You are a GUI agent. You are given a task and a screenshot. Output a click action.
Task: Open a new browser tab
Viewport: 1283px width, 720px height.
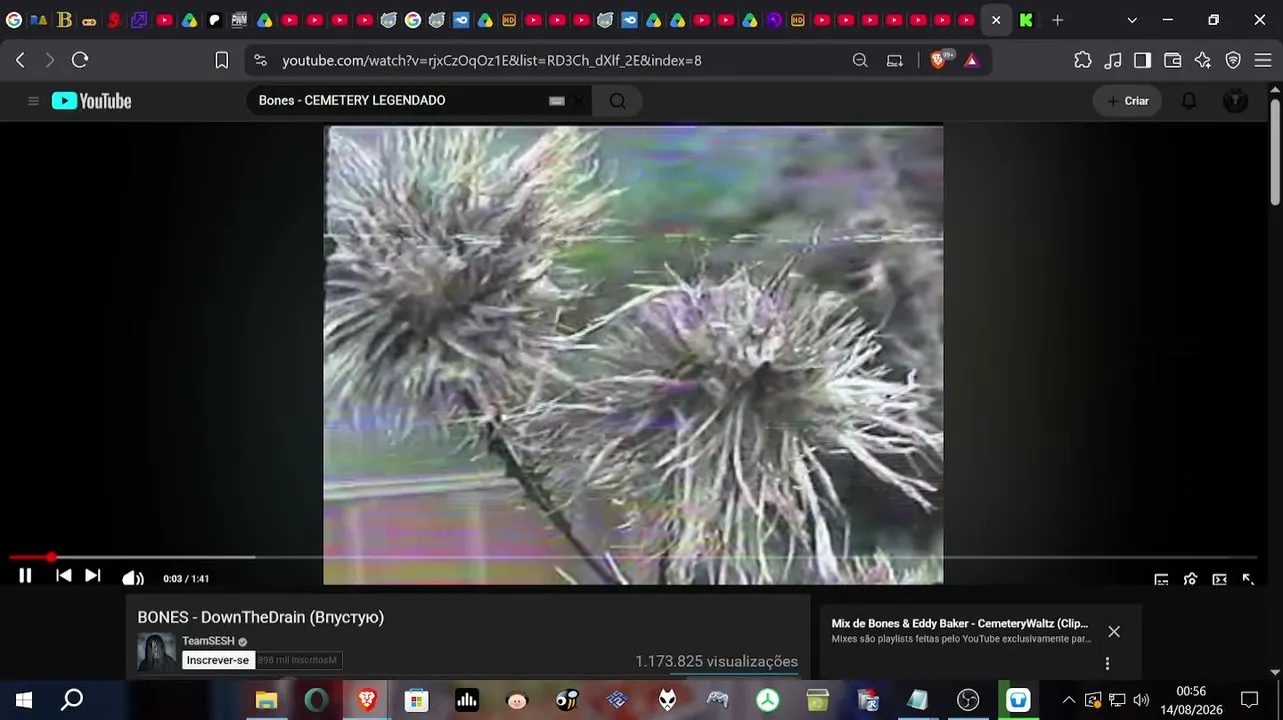1057,20
